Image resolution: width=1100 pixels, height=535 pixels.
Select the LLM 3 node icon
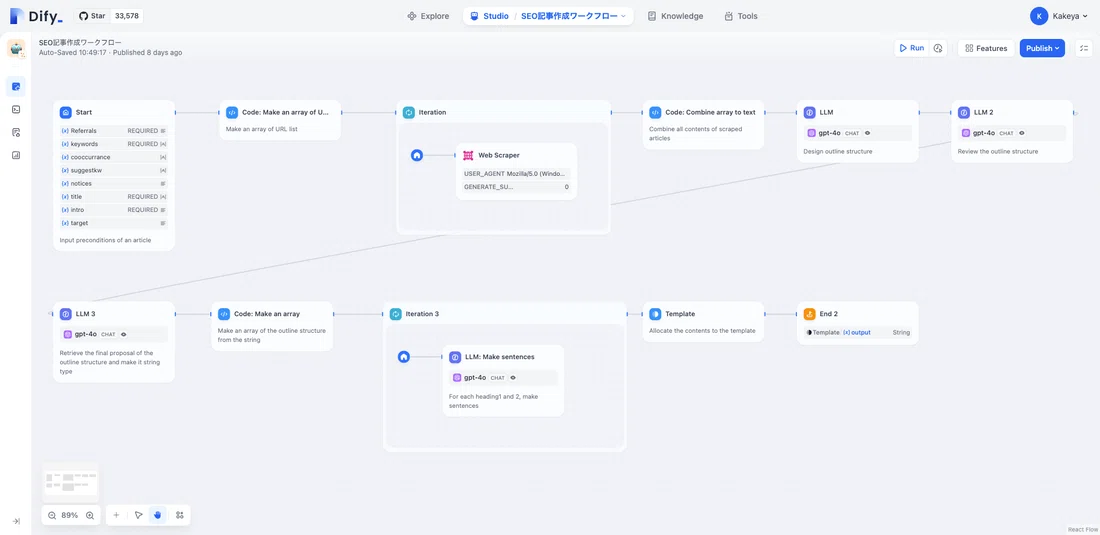(66, 314)
